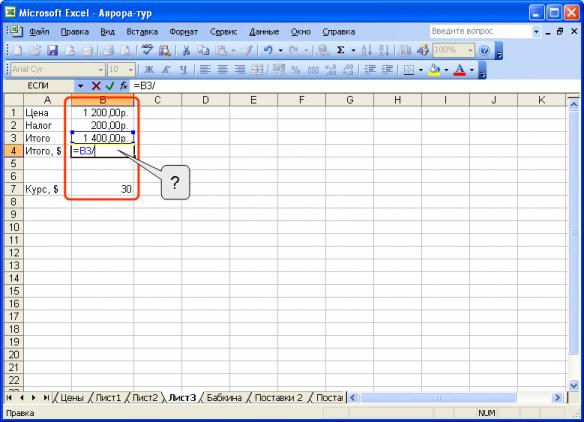Switch to the Бабкина sheet tab
The height and width of the screenshot is (422, 584).
pyautogui.click(x=224, y=398)
